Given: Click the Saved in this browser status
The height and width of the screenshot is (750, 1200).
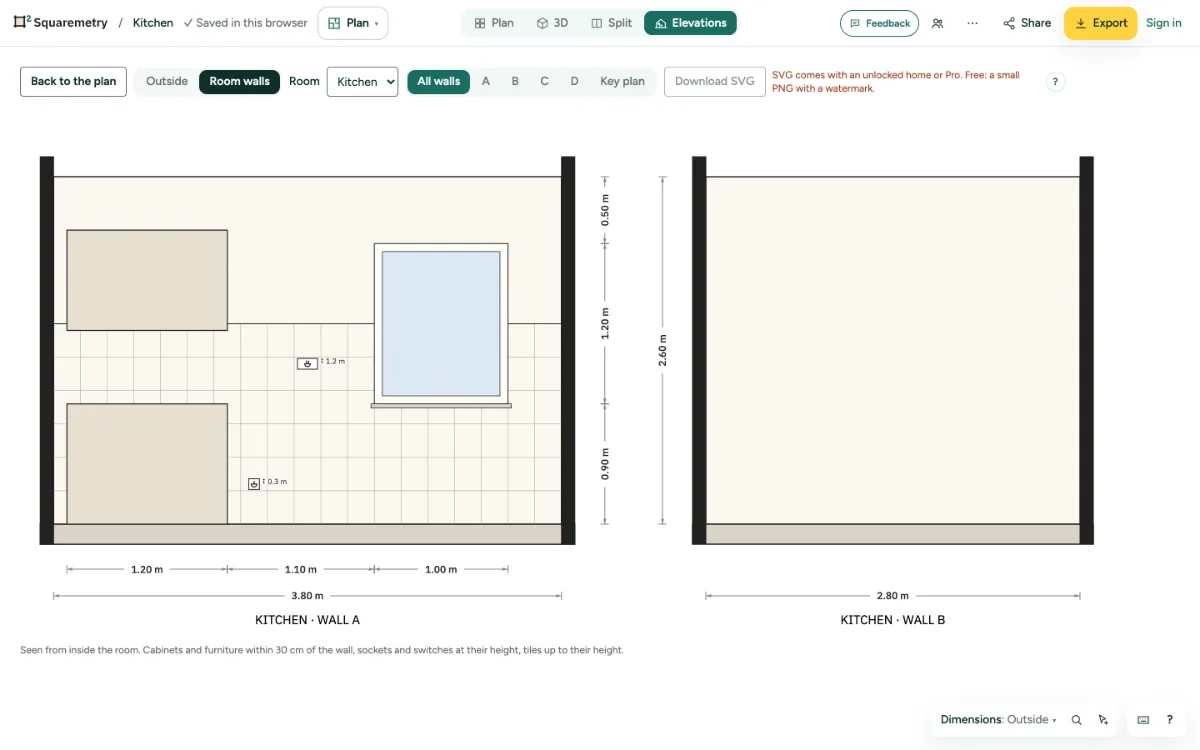Looking at the screenshot, I should [246, 23].
